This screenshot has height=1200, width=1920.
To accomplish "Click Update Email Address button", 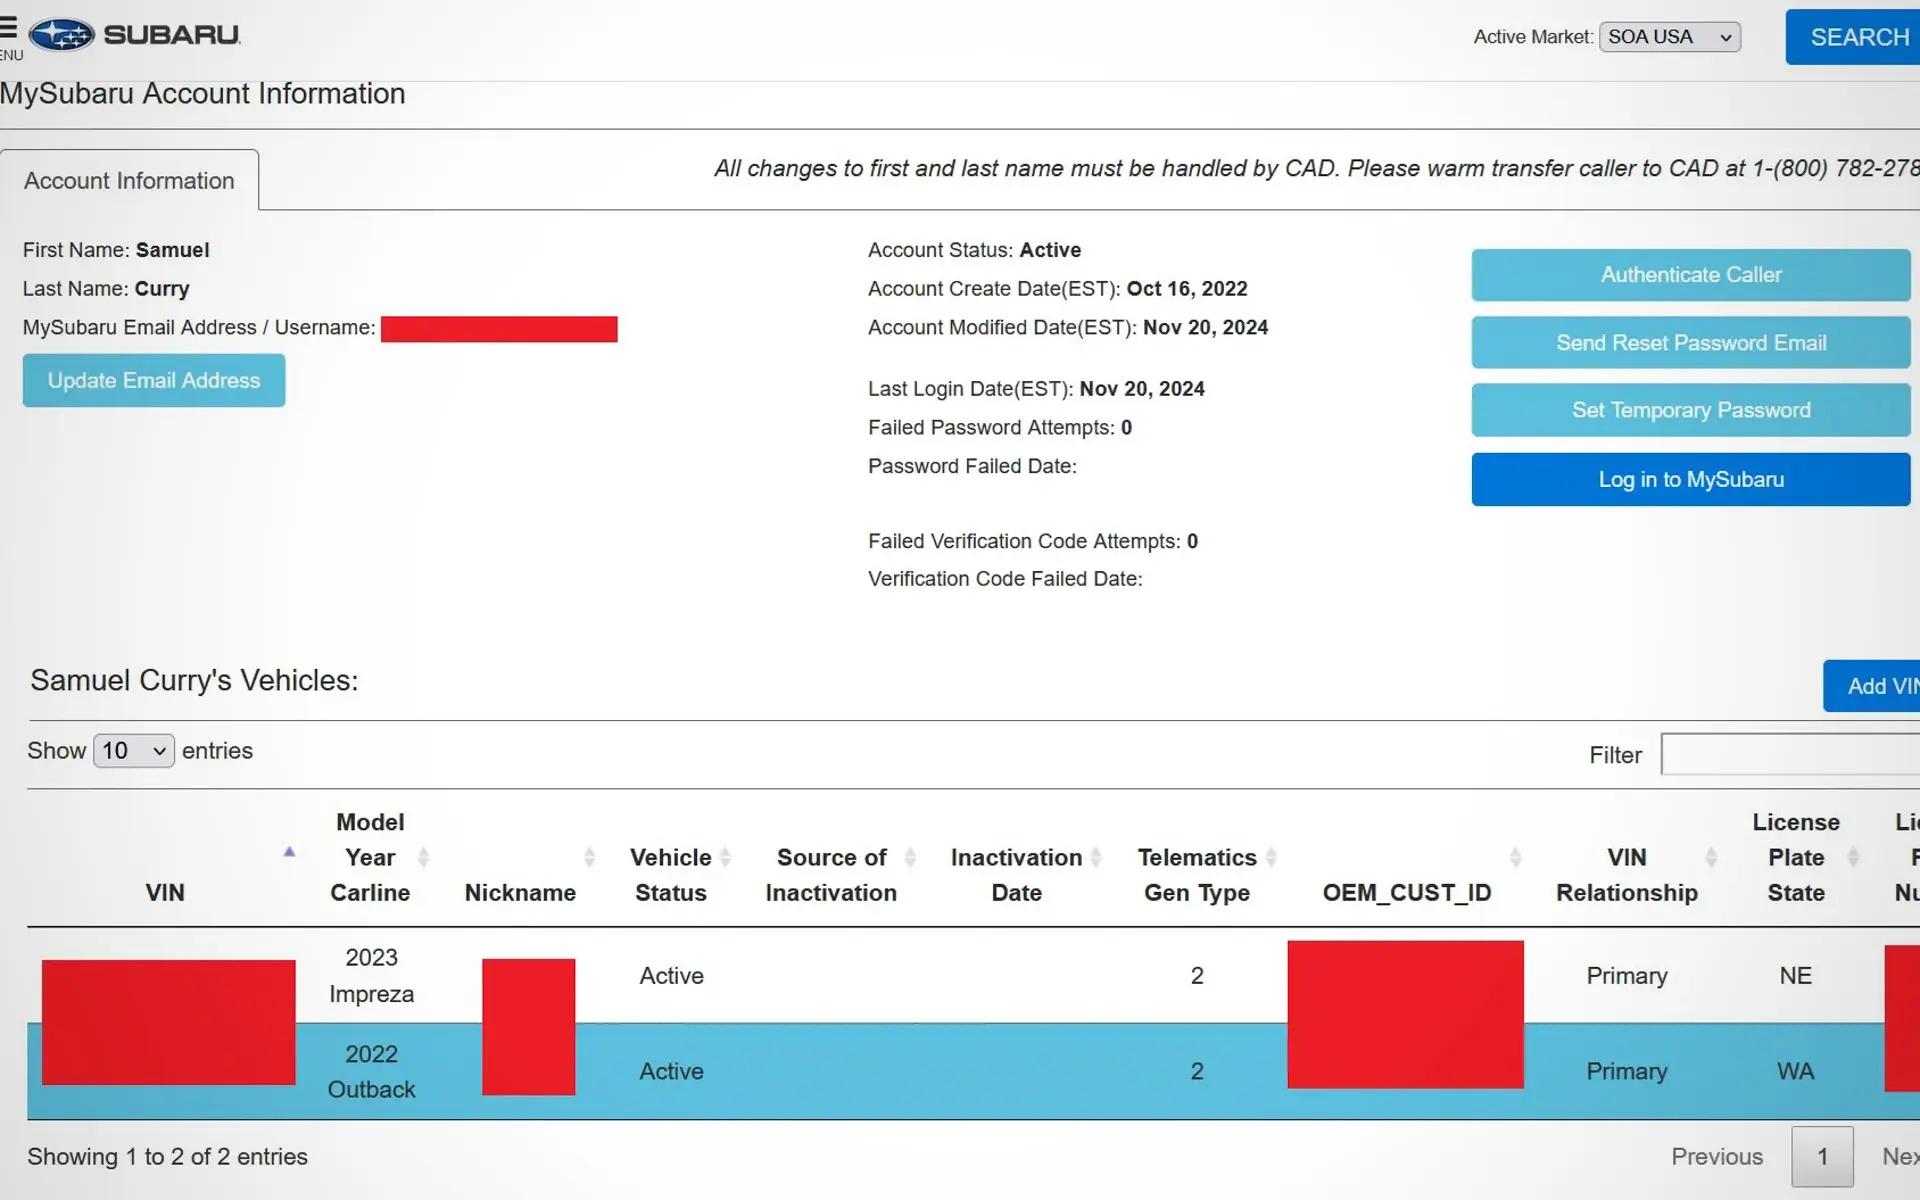I will pos(154,381).
